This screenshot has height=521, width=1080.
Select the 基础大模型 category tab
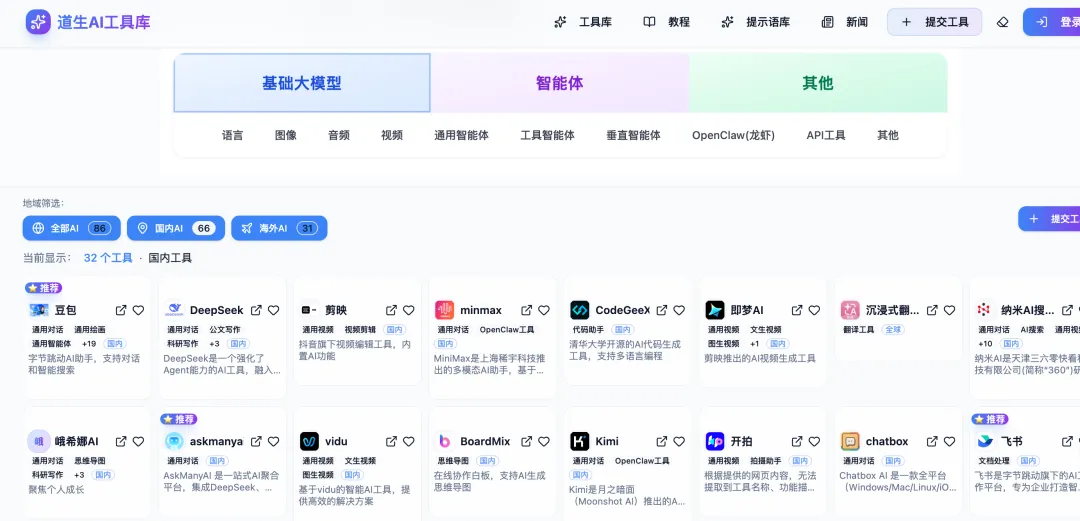[302, 83]
